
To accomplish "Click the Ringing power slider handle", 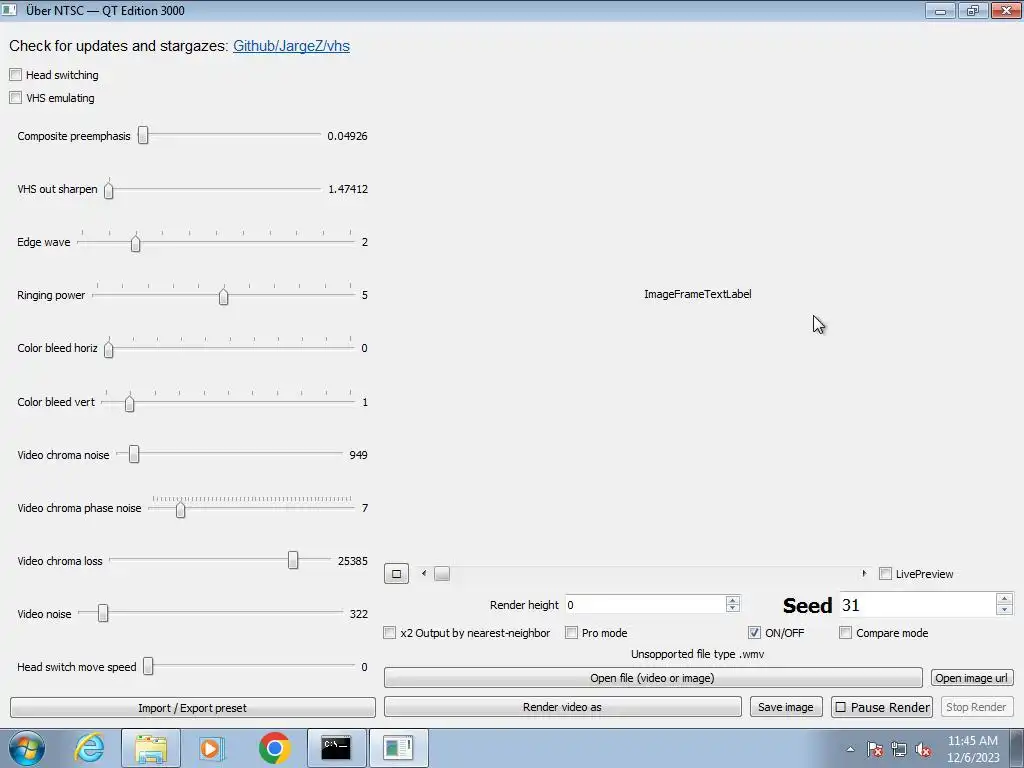I will tap(223, 296).
